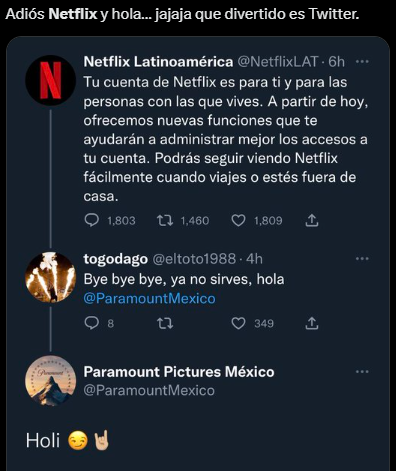Visit the @NetflixLAT handle
The image size is (396, 471).
click(x=278, y=62)
